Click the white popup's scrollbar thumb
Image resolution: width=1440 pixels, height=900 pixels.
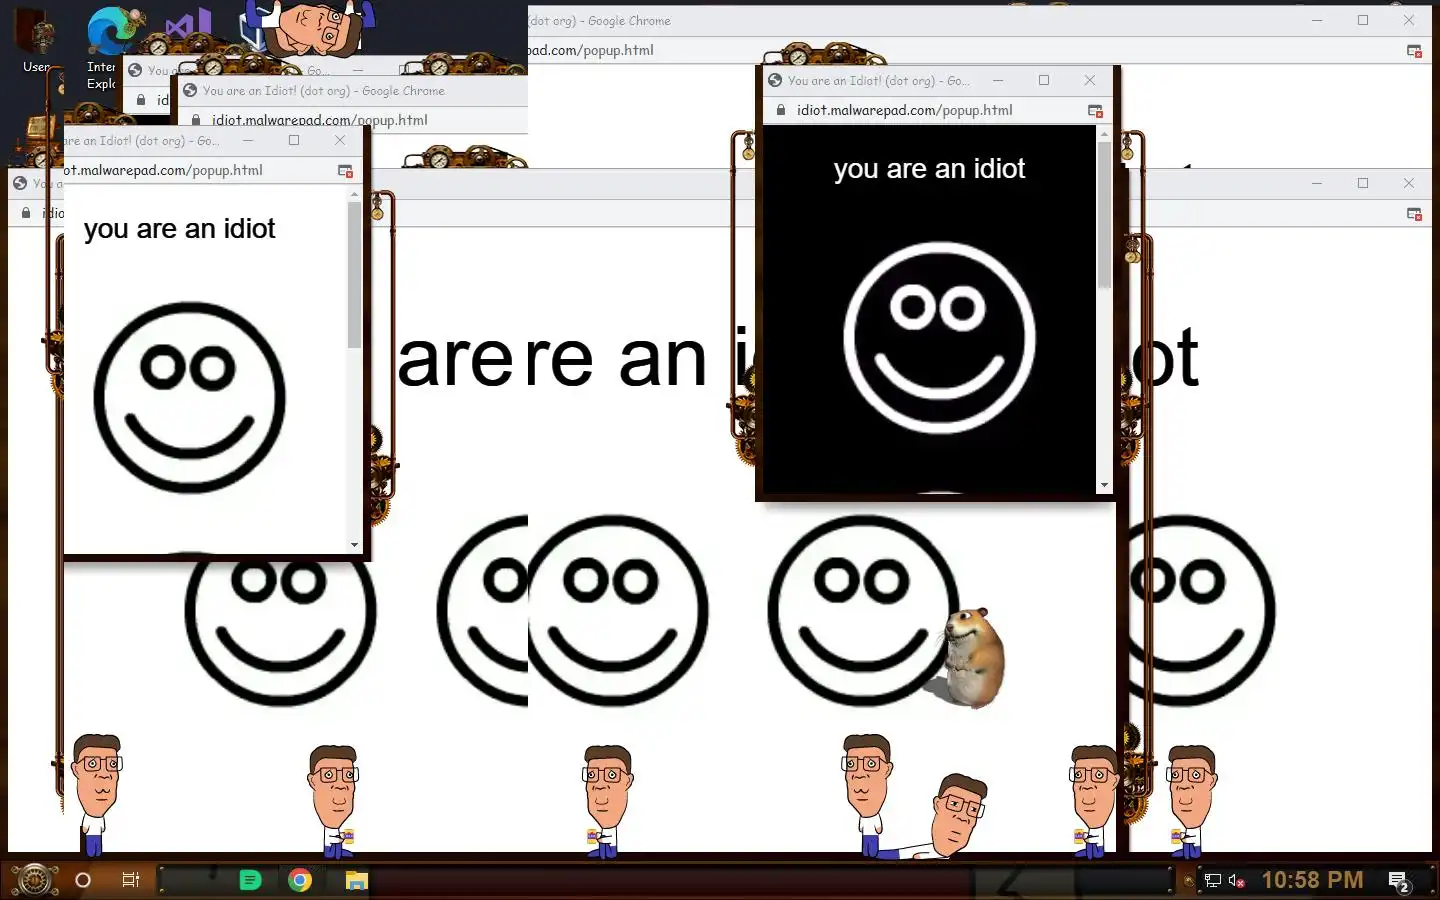pyautogui.click(x=354, y=275)
